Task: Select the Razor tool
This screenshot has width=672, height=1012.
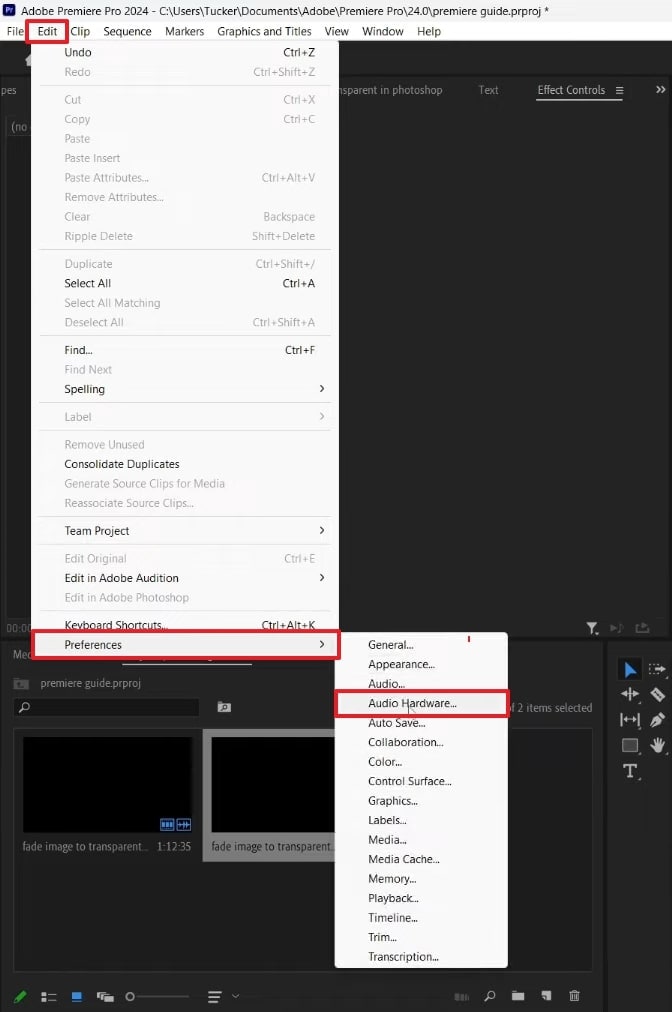Action: pos(658,694)
